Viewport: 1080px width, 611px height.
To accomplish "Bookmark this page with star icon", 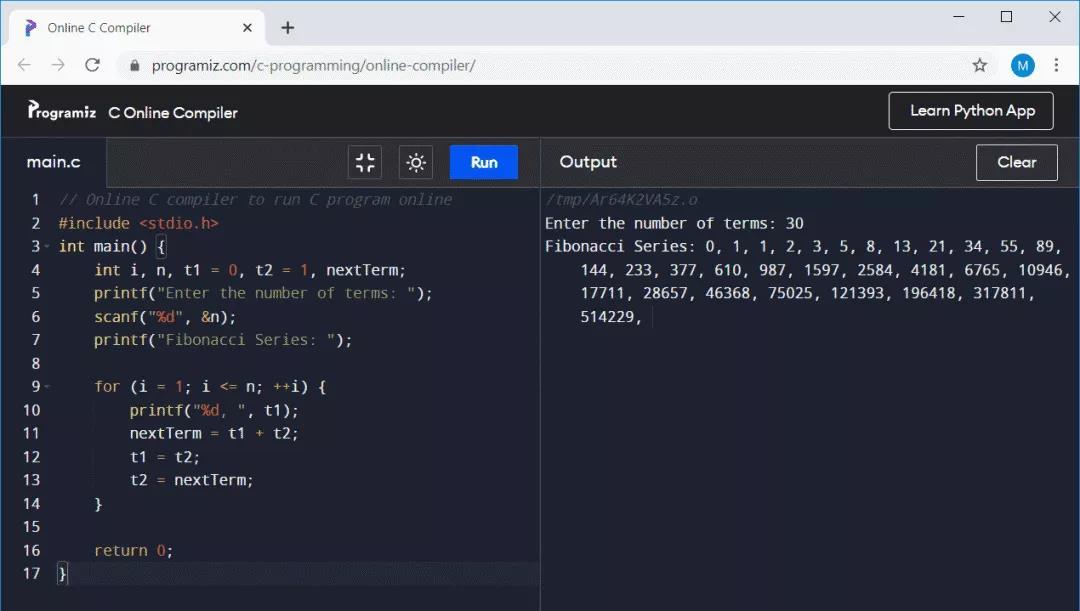I will pos(980,65).
